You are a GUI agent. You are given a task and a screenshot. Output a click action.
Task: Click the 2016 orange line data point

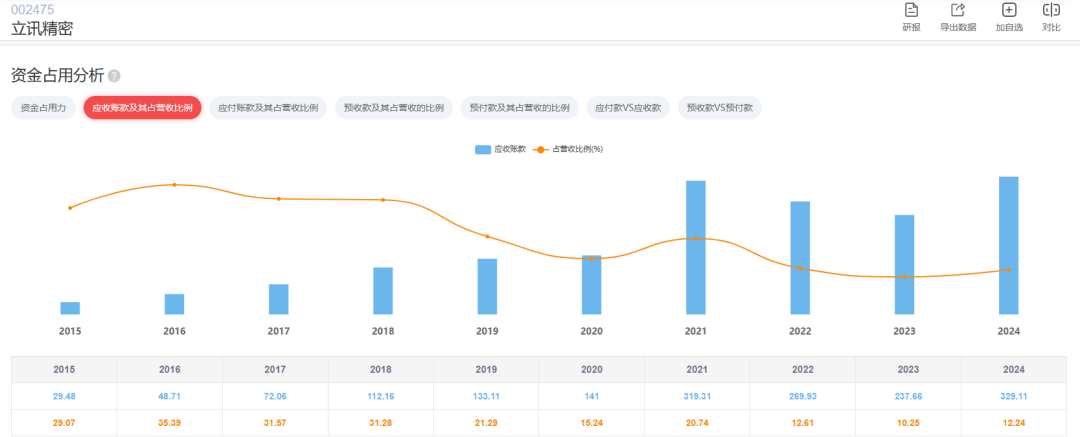(174, 185)
